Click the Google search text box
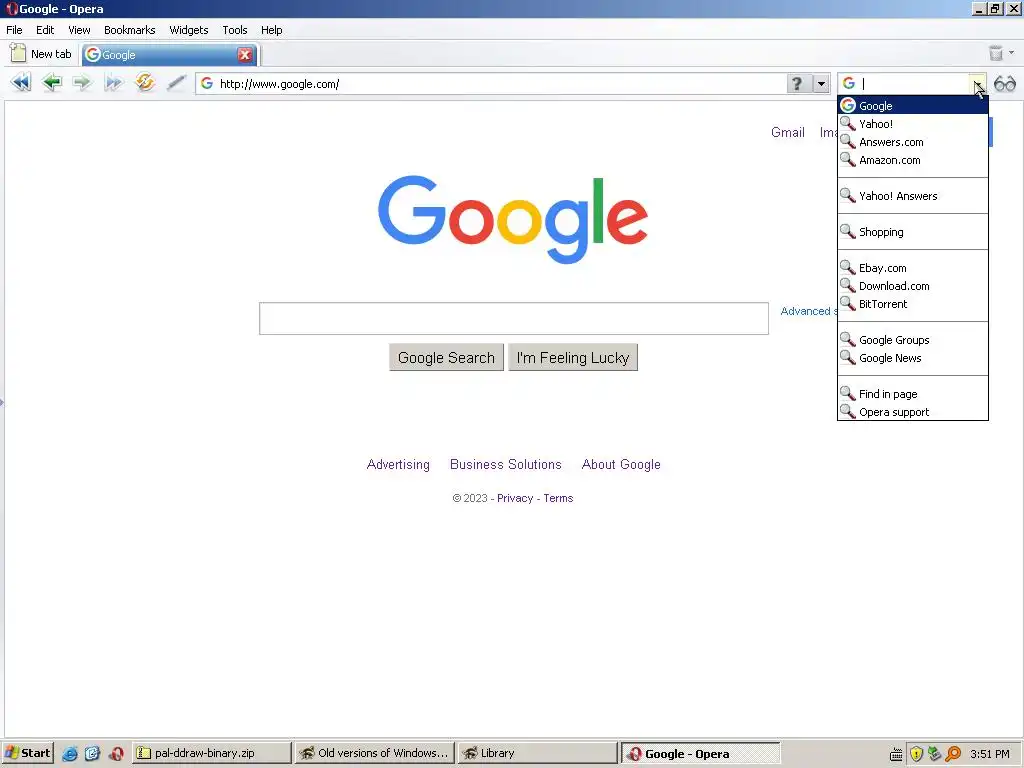 tap(513, 318)
